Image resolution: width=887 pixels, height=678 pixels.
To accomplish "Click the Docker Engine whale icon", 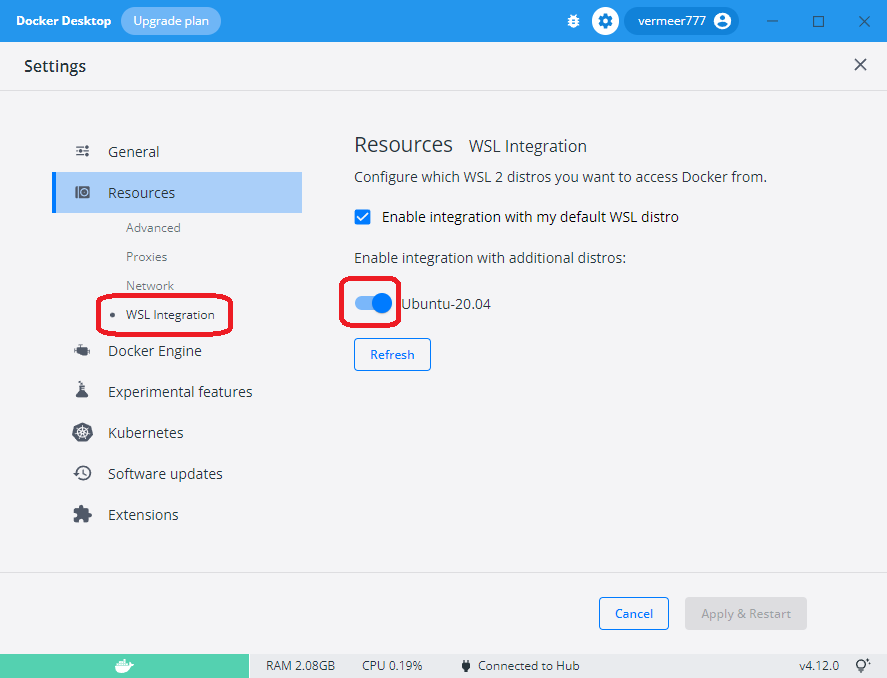I will pyautogui.click(x=83, y=351).
